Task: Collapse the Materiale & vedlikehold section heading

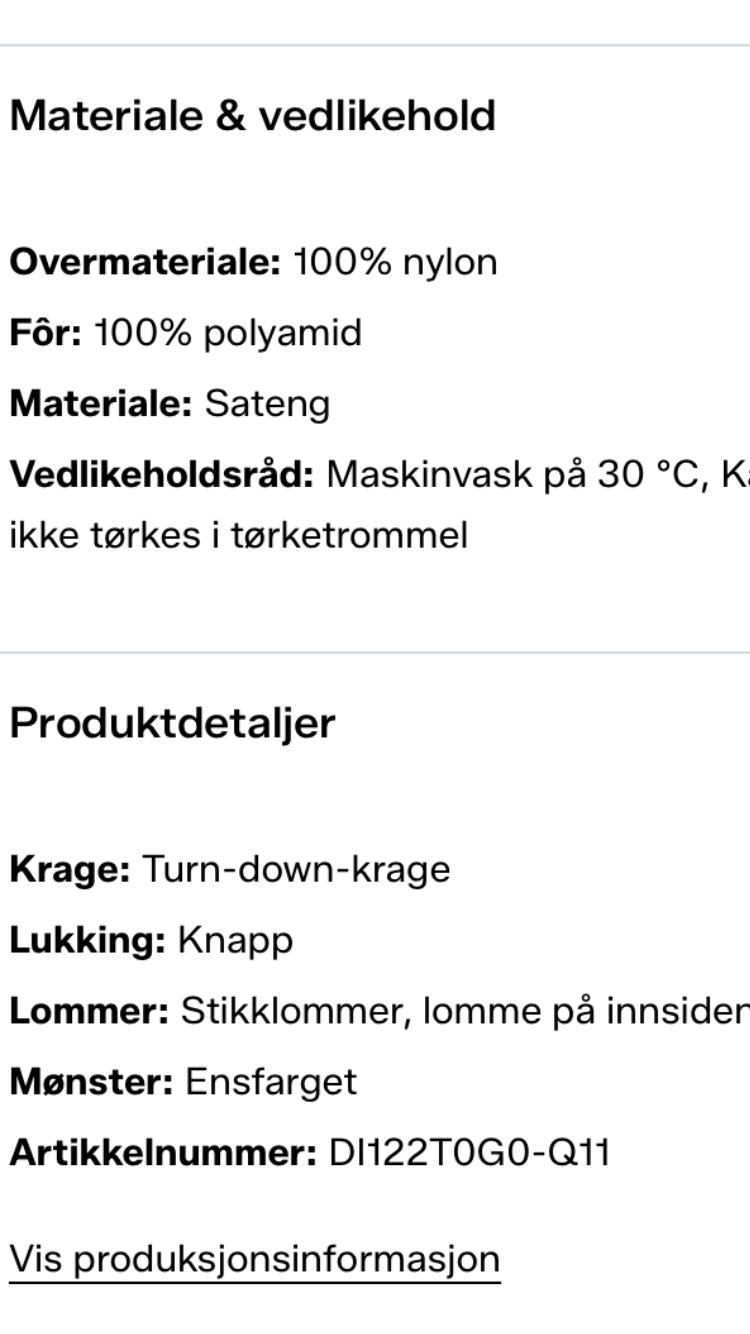Action: [252, 116]
